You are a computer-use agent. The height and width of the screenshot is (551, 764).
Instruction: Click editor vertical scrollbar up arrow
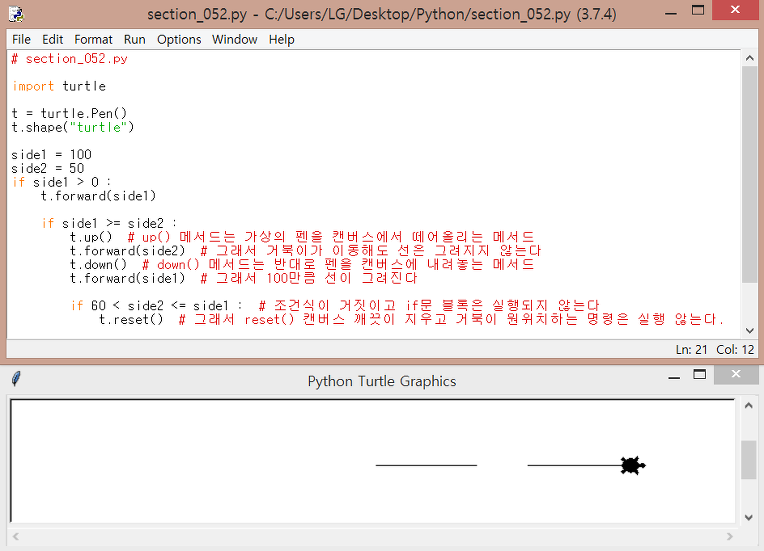[x=749, y=58]
